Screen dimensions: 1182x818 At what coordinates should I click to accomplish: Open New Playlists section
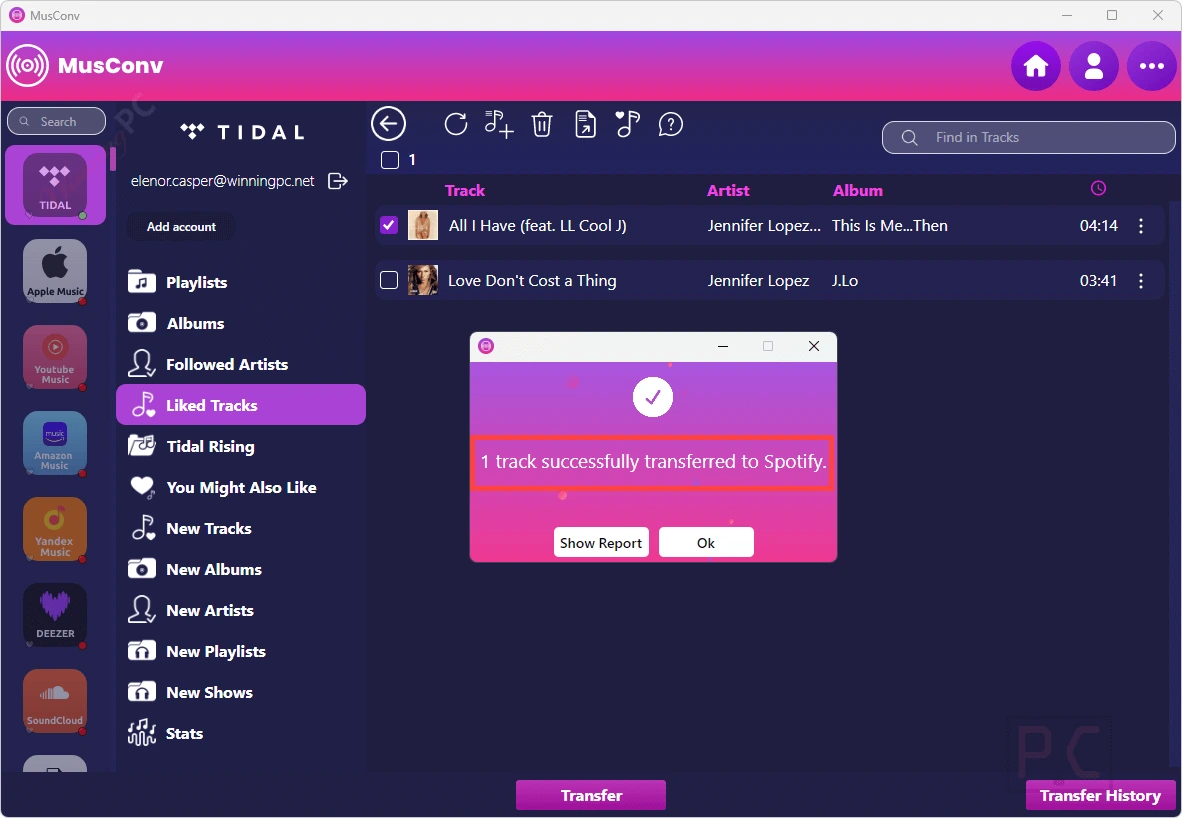241,651
